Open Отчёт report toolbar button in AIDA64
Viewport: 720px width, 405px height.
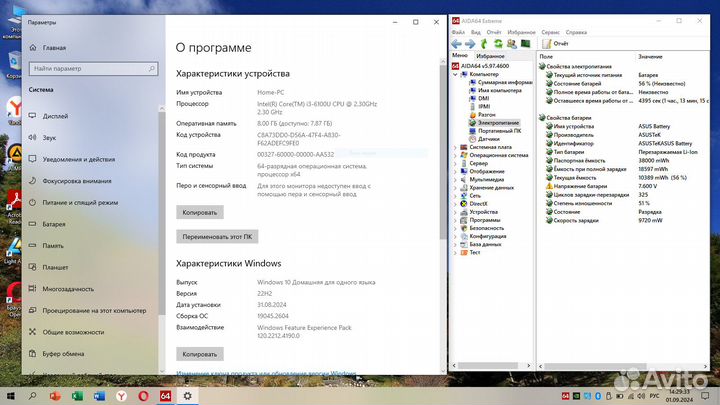555,44
